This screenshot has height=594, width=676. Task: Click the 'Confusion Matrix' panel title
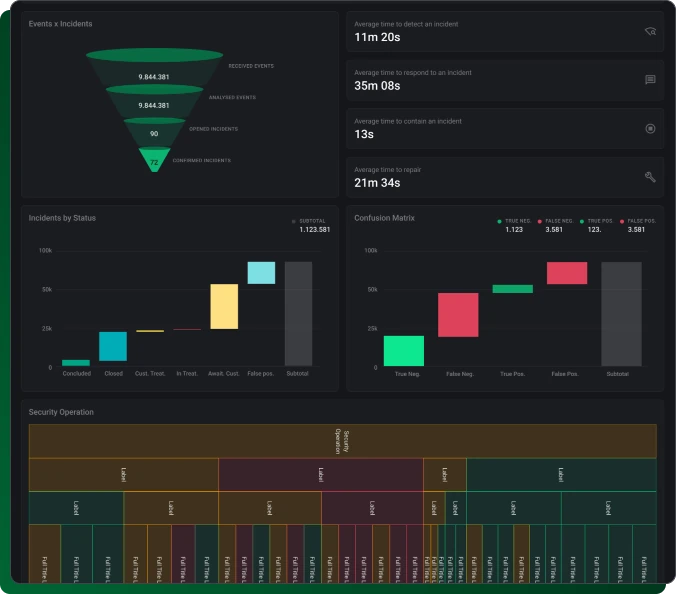(x=384, y=218)
